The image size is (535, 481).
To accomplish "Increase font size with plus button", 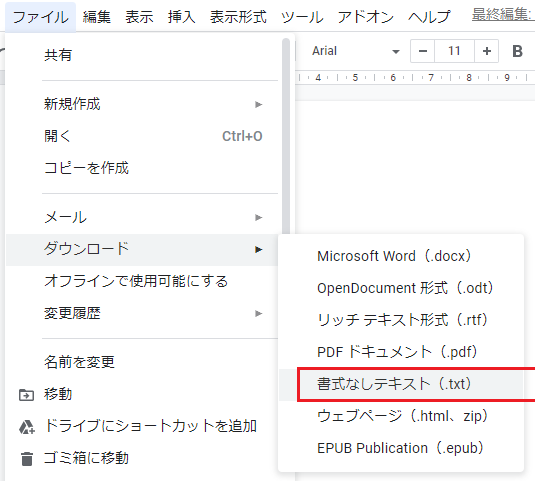I will pos(487,51).
